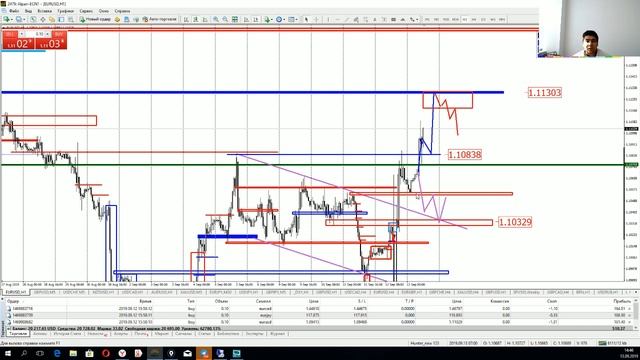Switch to M15 timeframe
Screen dimensions: 640x360
click(446, 19)
